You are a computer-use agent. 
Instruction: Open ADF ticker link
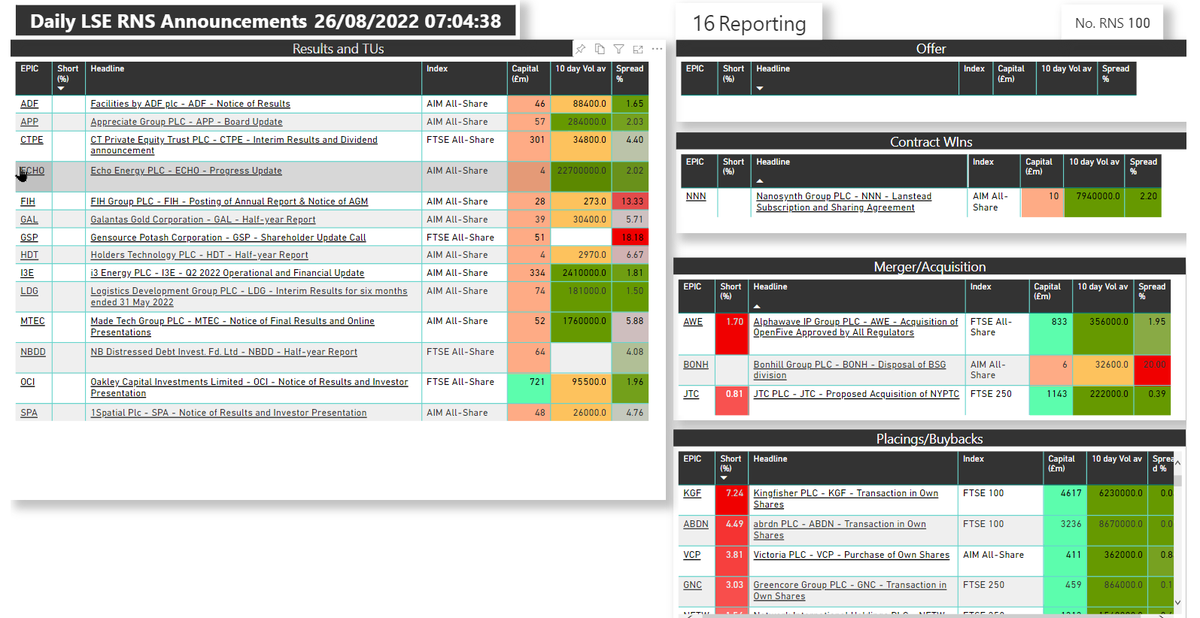point(29,103)
